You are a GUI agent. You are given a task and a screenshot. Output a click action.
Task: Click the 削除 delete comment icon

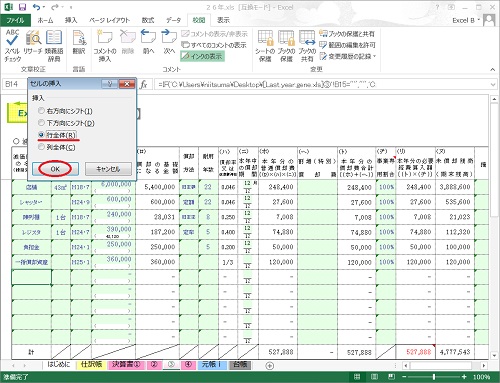click(128, 42)
